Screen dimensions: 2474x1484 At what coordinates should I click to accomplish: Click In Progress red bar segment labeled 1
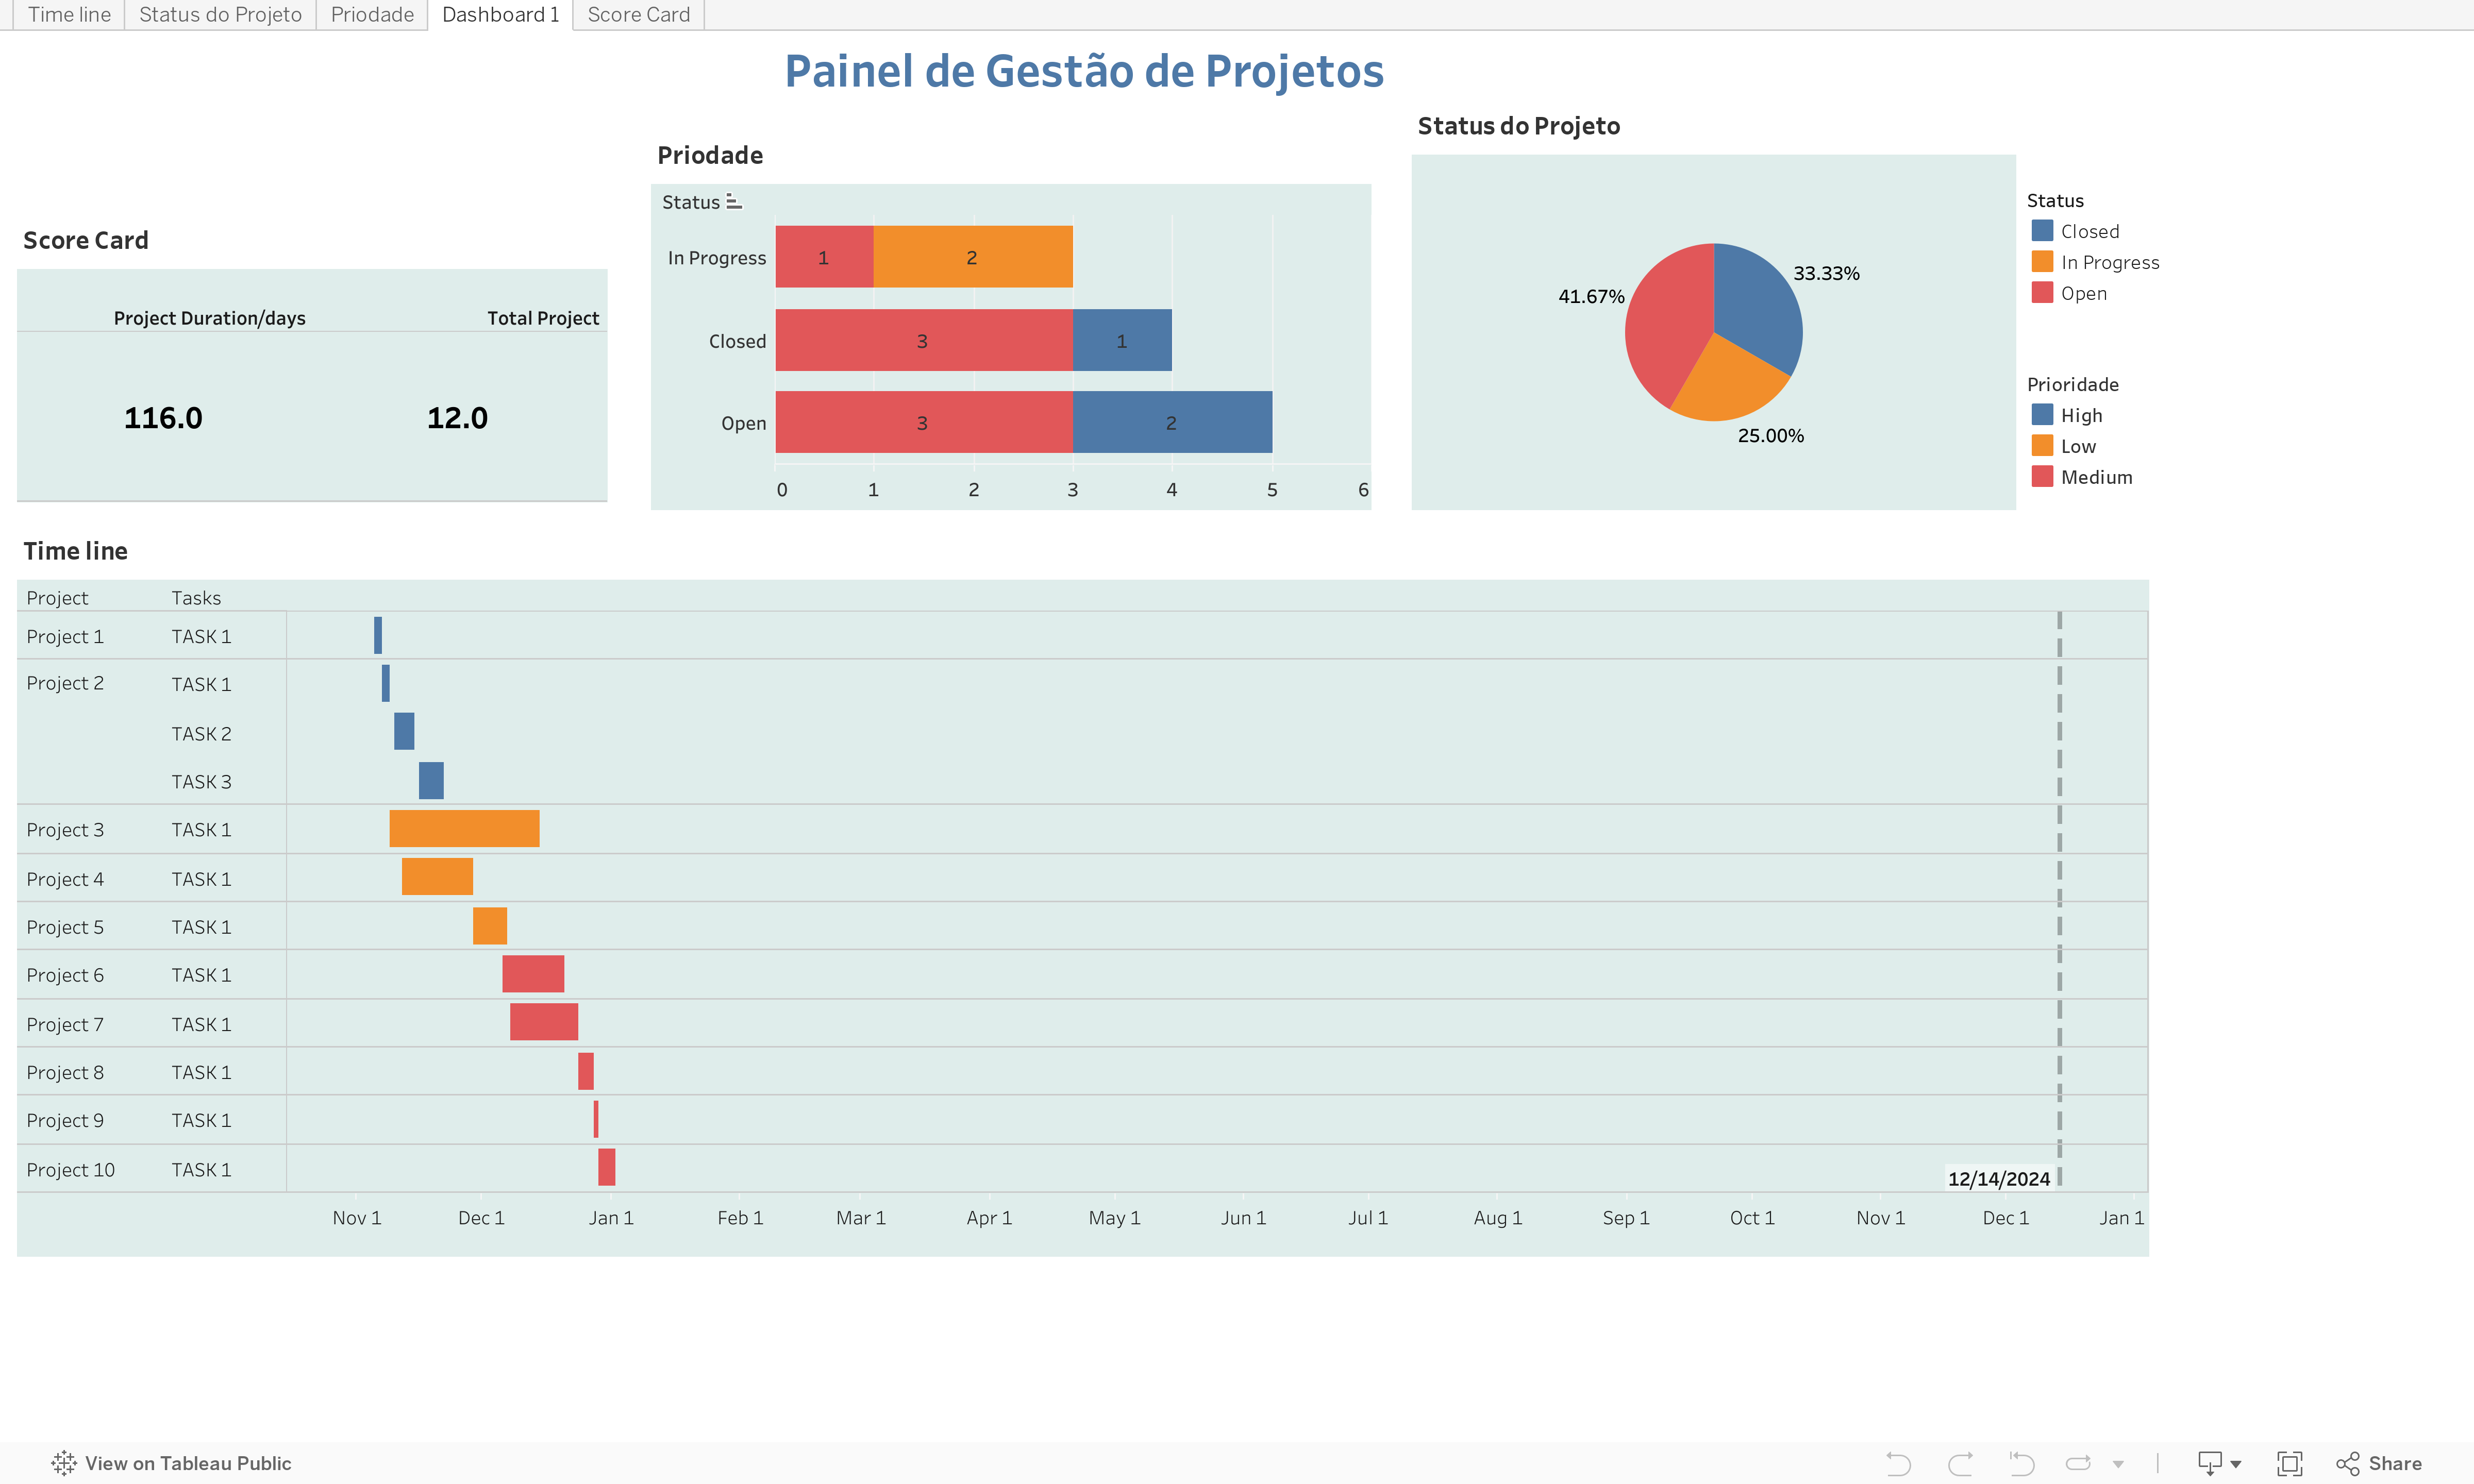pos(824,257)
